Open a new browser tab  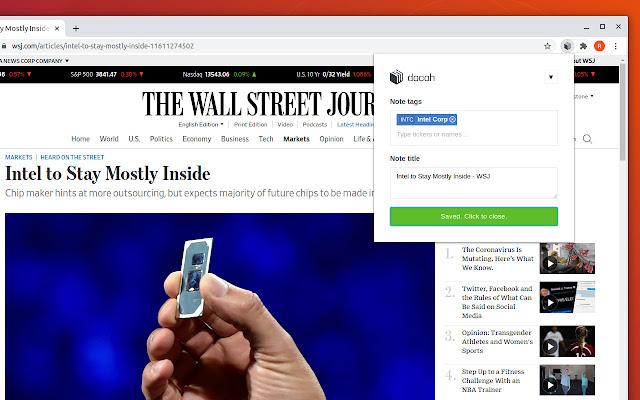click(x=76, y=29)
